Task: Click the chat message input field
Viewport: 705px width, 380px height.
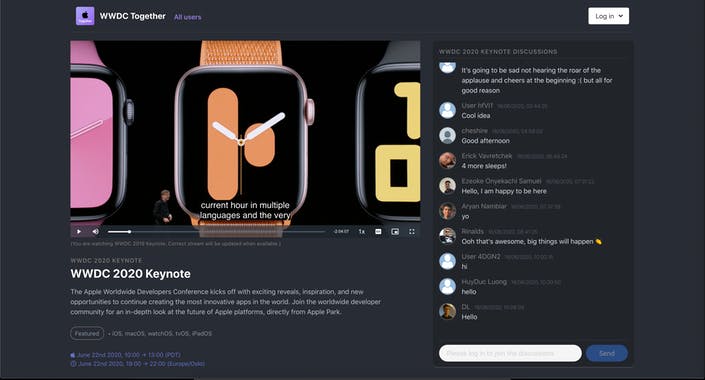Action: [510, 353]
